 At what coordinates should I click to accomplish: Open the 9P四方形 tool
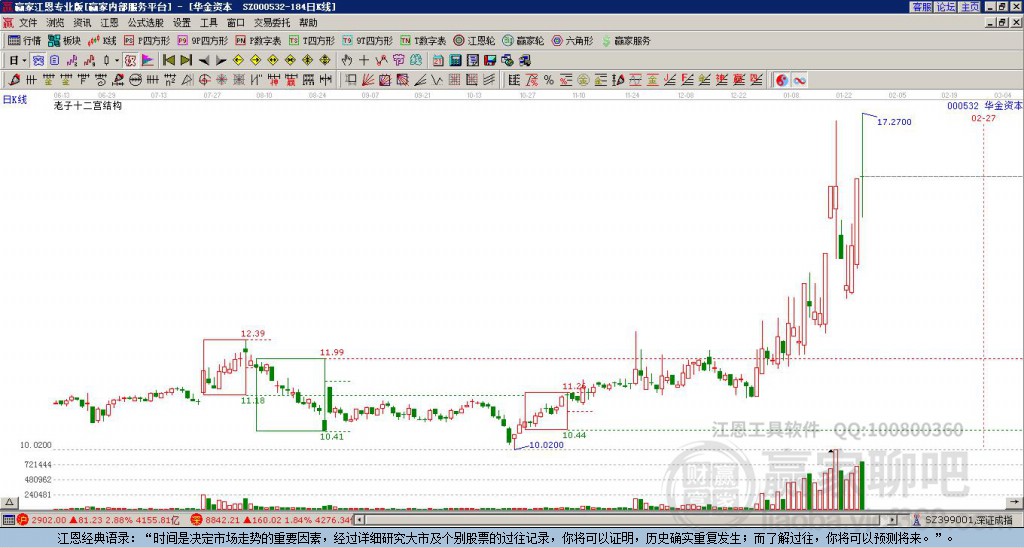[x=203, y=40]
